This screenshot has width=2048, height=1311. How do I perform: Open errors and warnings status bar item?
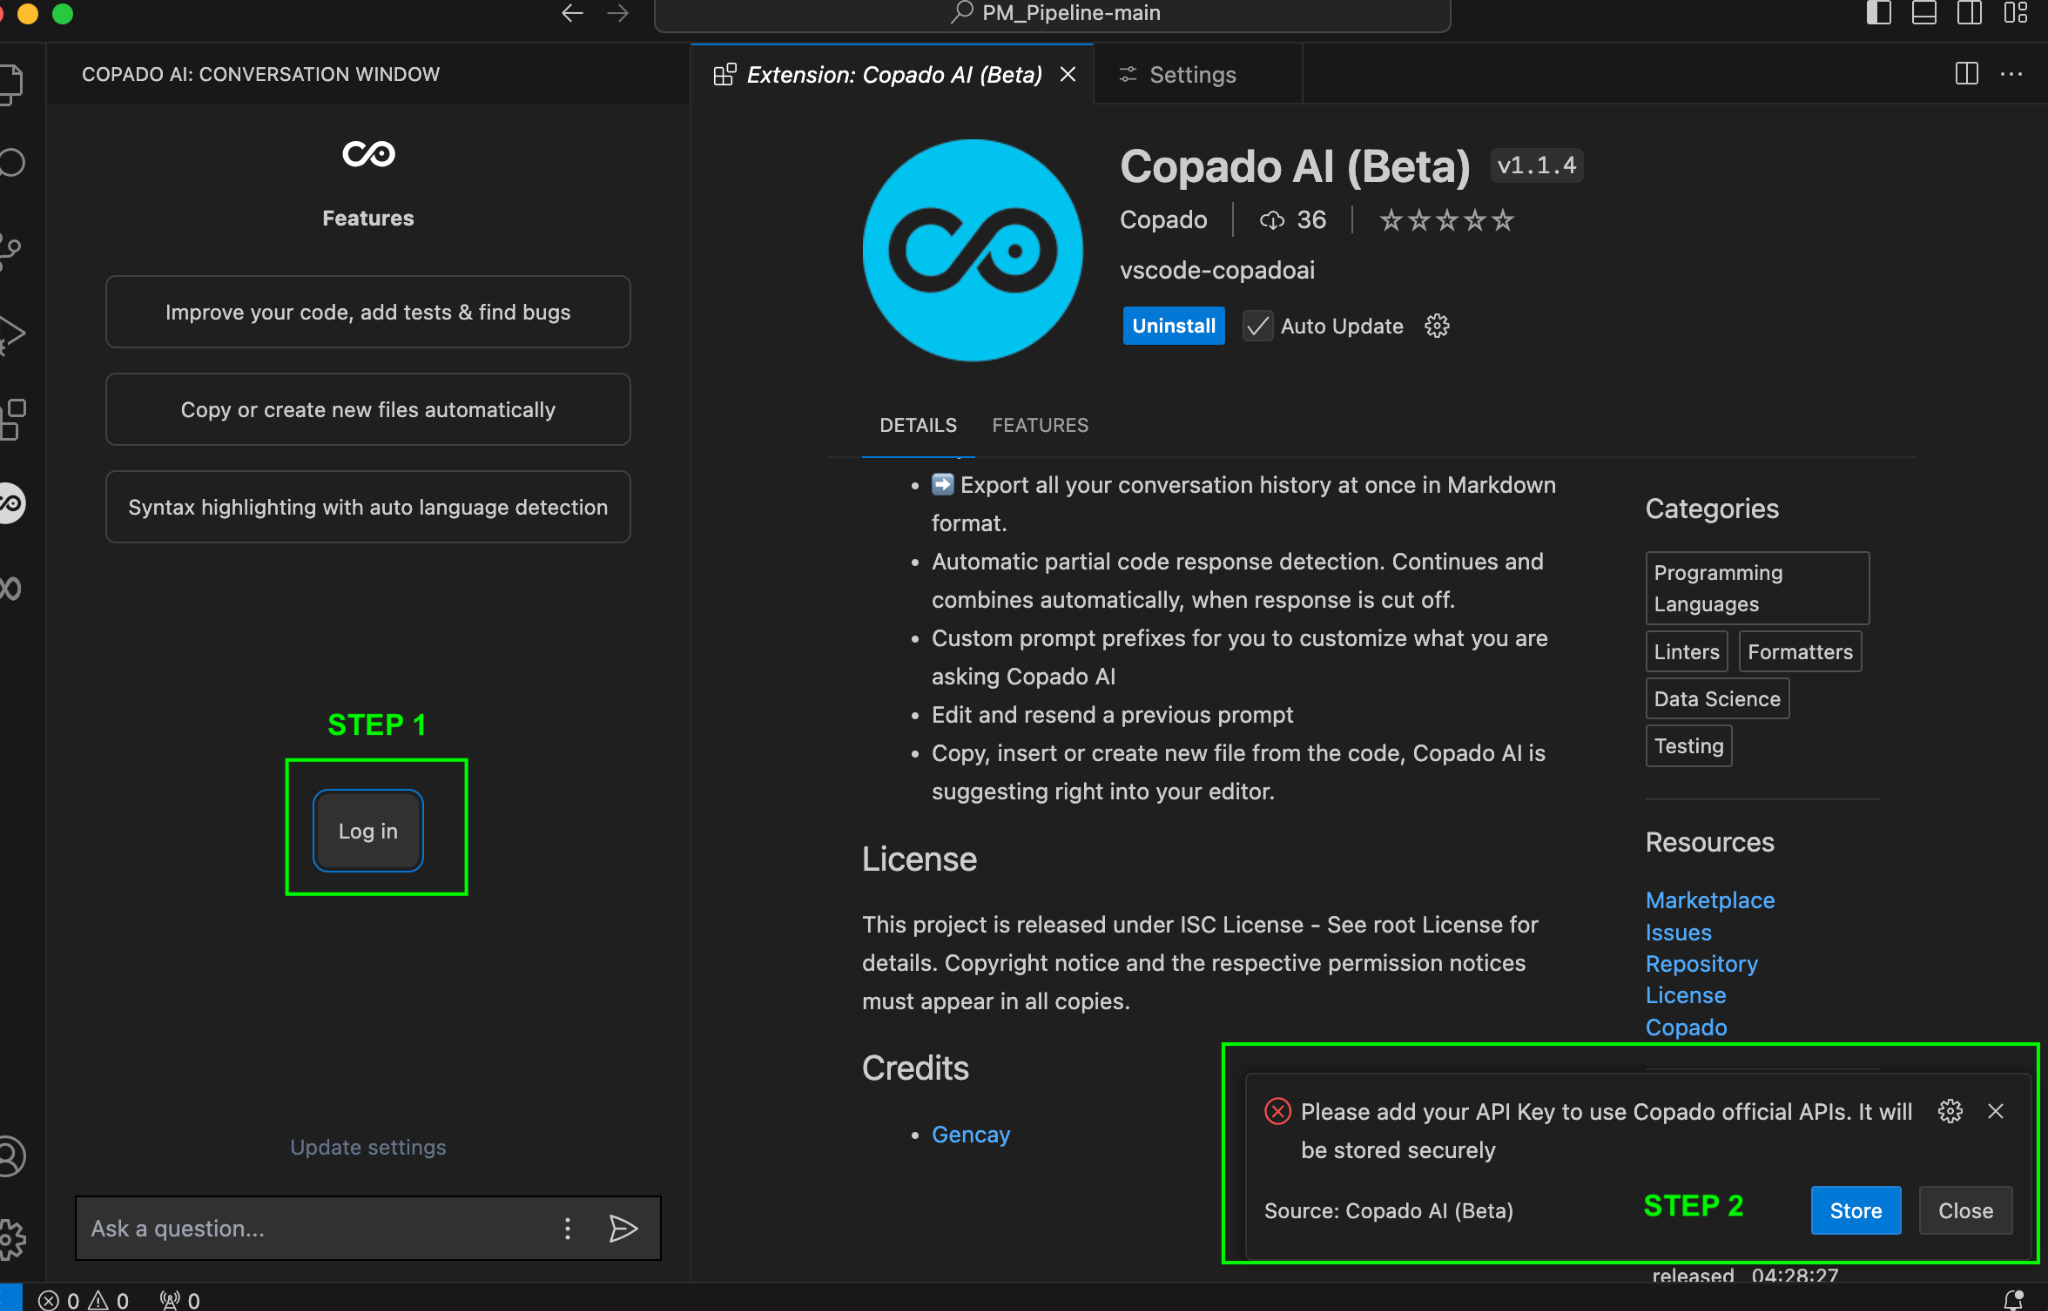pos(84,1300)
